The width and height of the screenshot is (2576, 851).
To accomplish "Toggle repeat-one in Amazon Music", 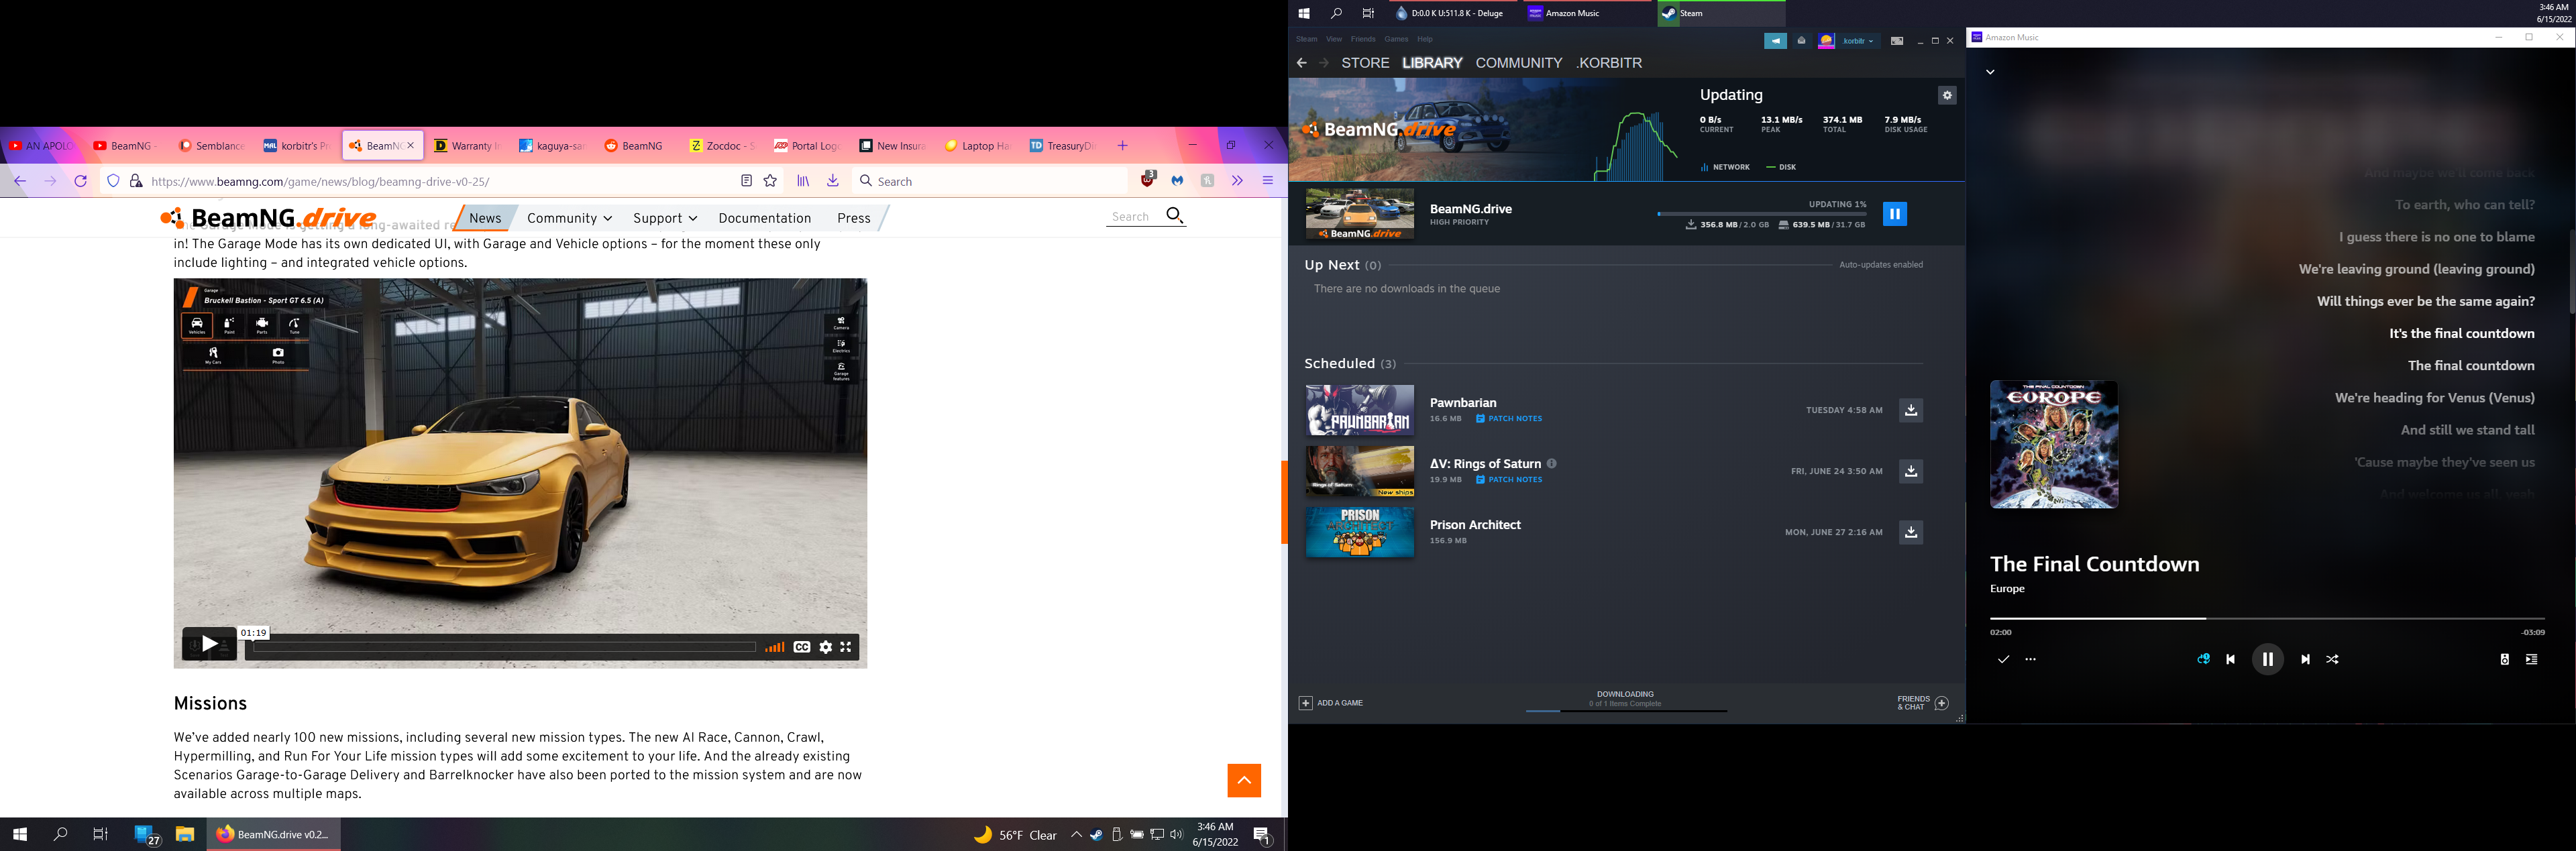I will (x=2202, y=659).
